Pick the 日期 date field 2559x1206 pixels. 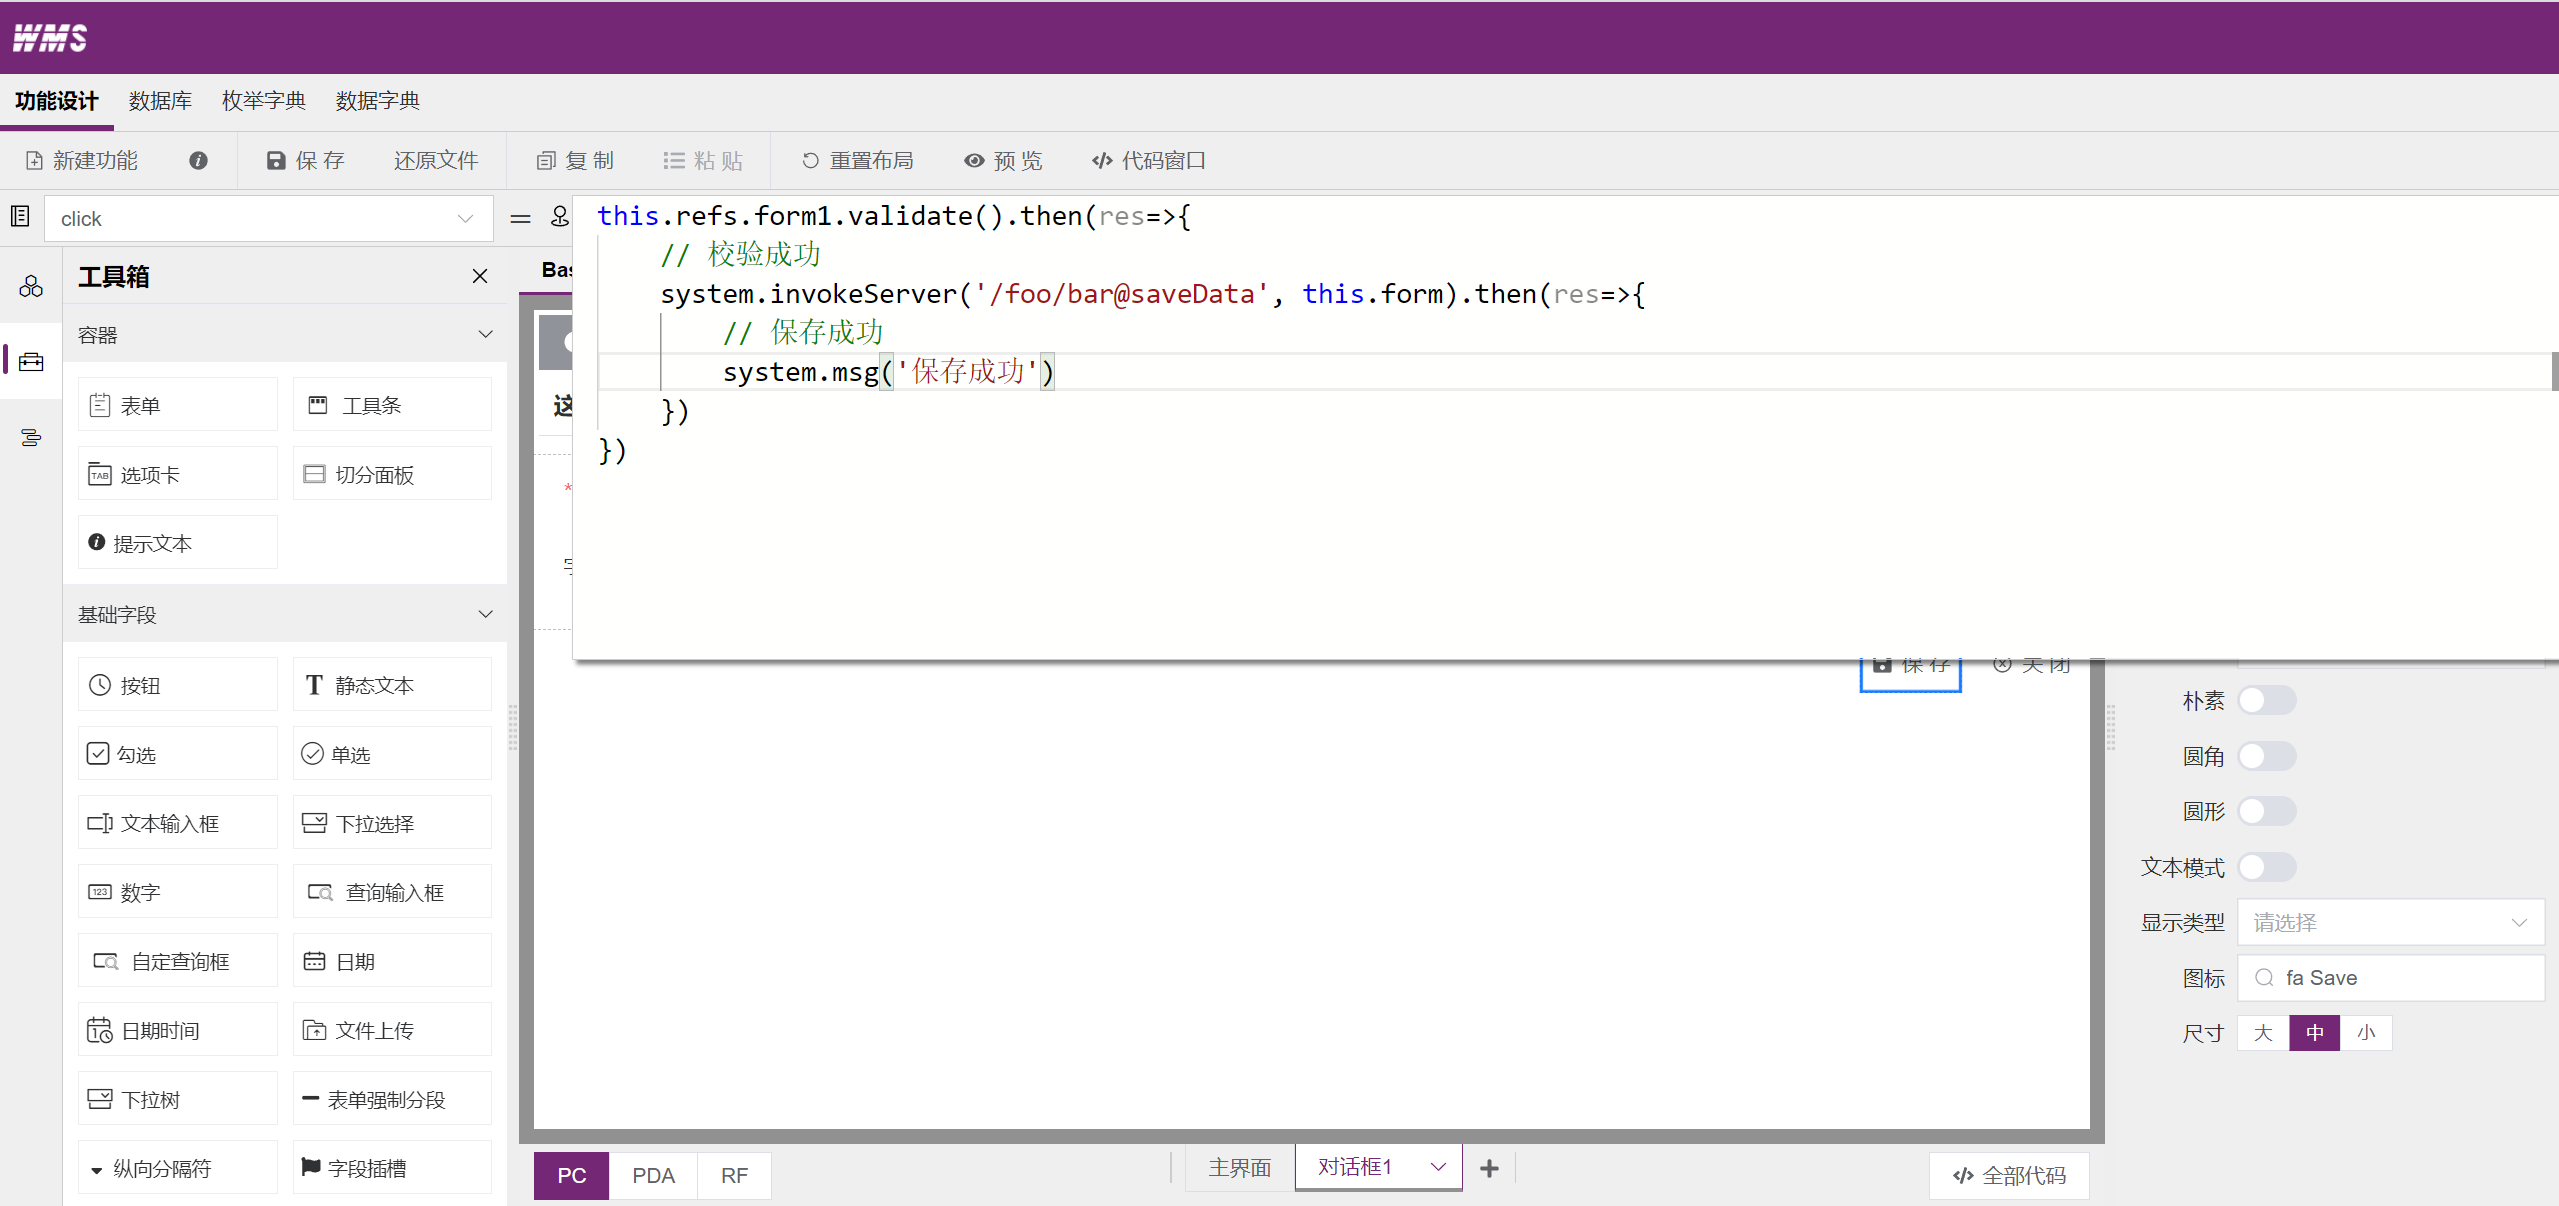pyautogui.click(x=392, y=961)
